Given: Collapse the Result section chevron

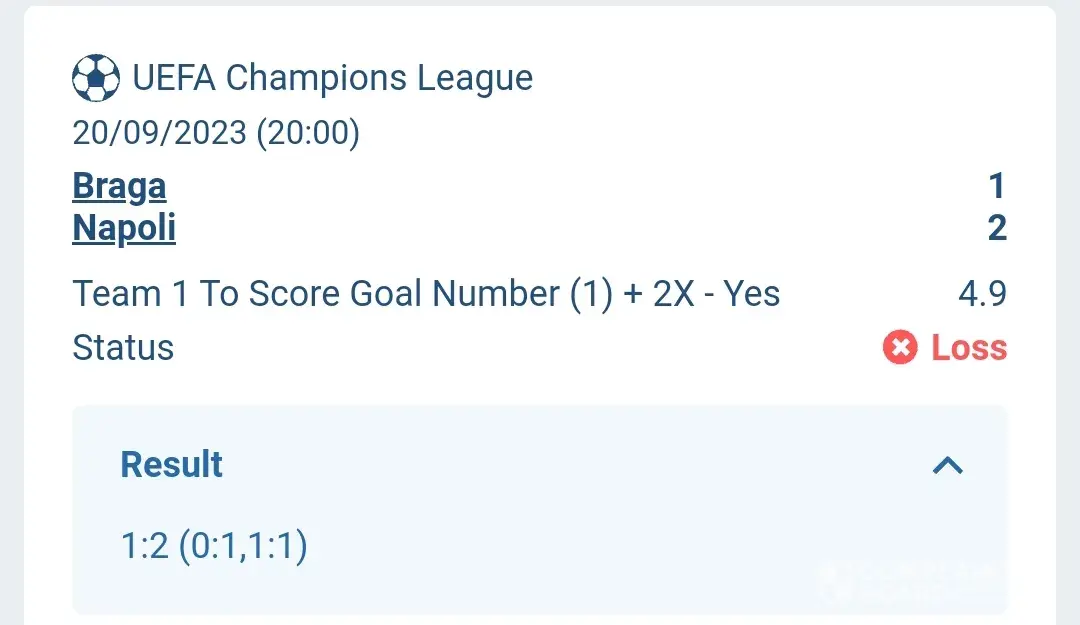Looking at the screenshot, I should pos(947,464).
